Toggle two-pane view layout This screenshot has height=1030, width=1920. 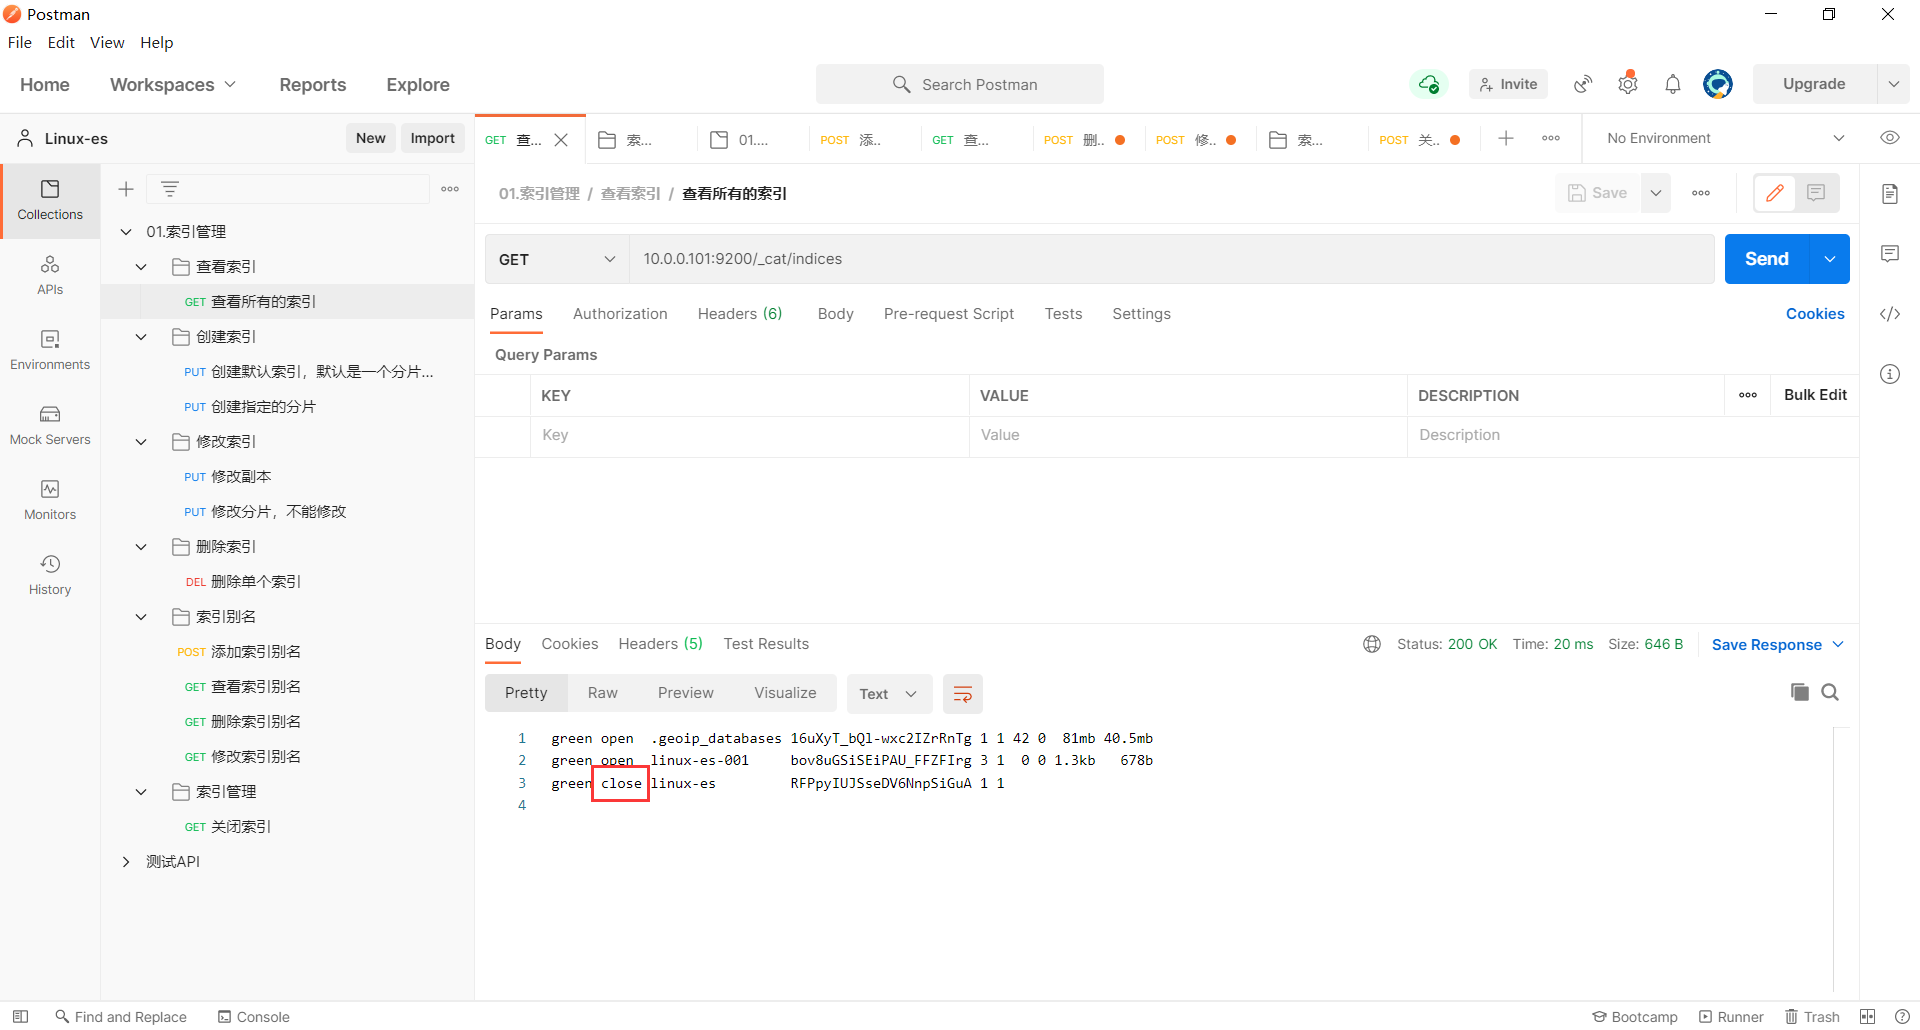click(x=1867, y=1017)
